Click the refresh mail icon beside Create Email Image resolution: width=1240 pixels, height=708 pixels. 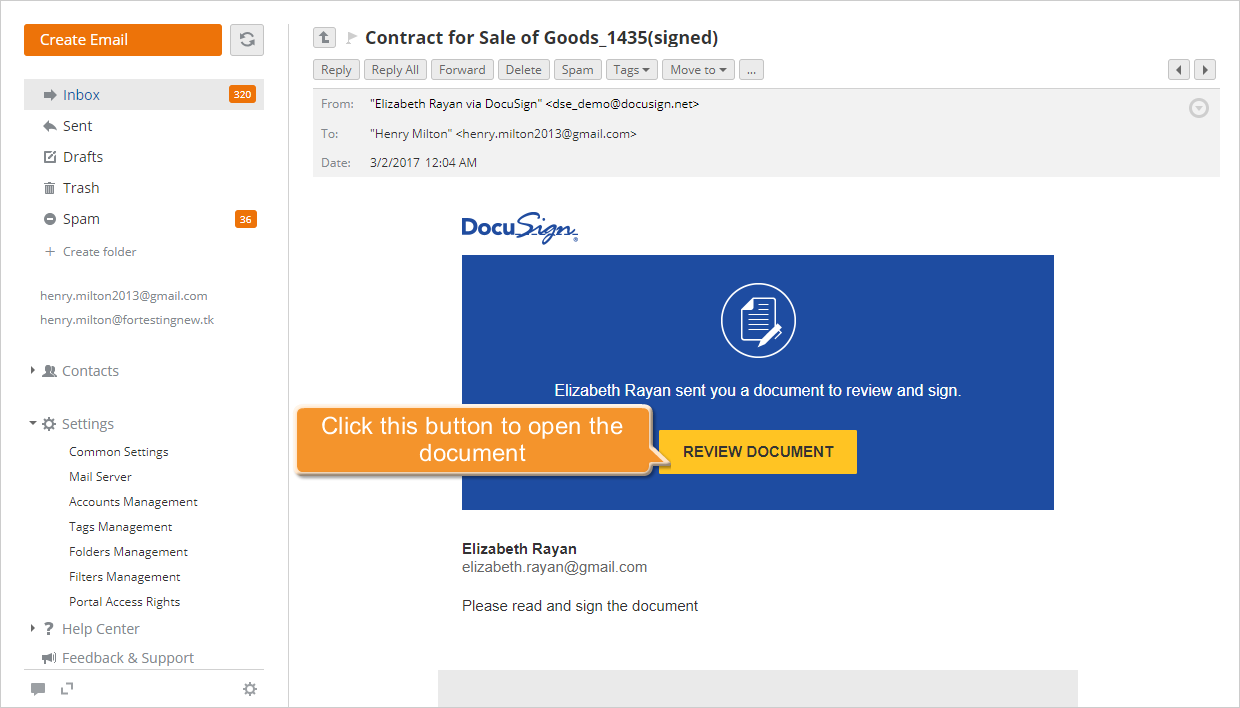(246, 39)
